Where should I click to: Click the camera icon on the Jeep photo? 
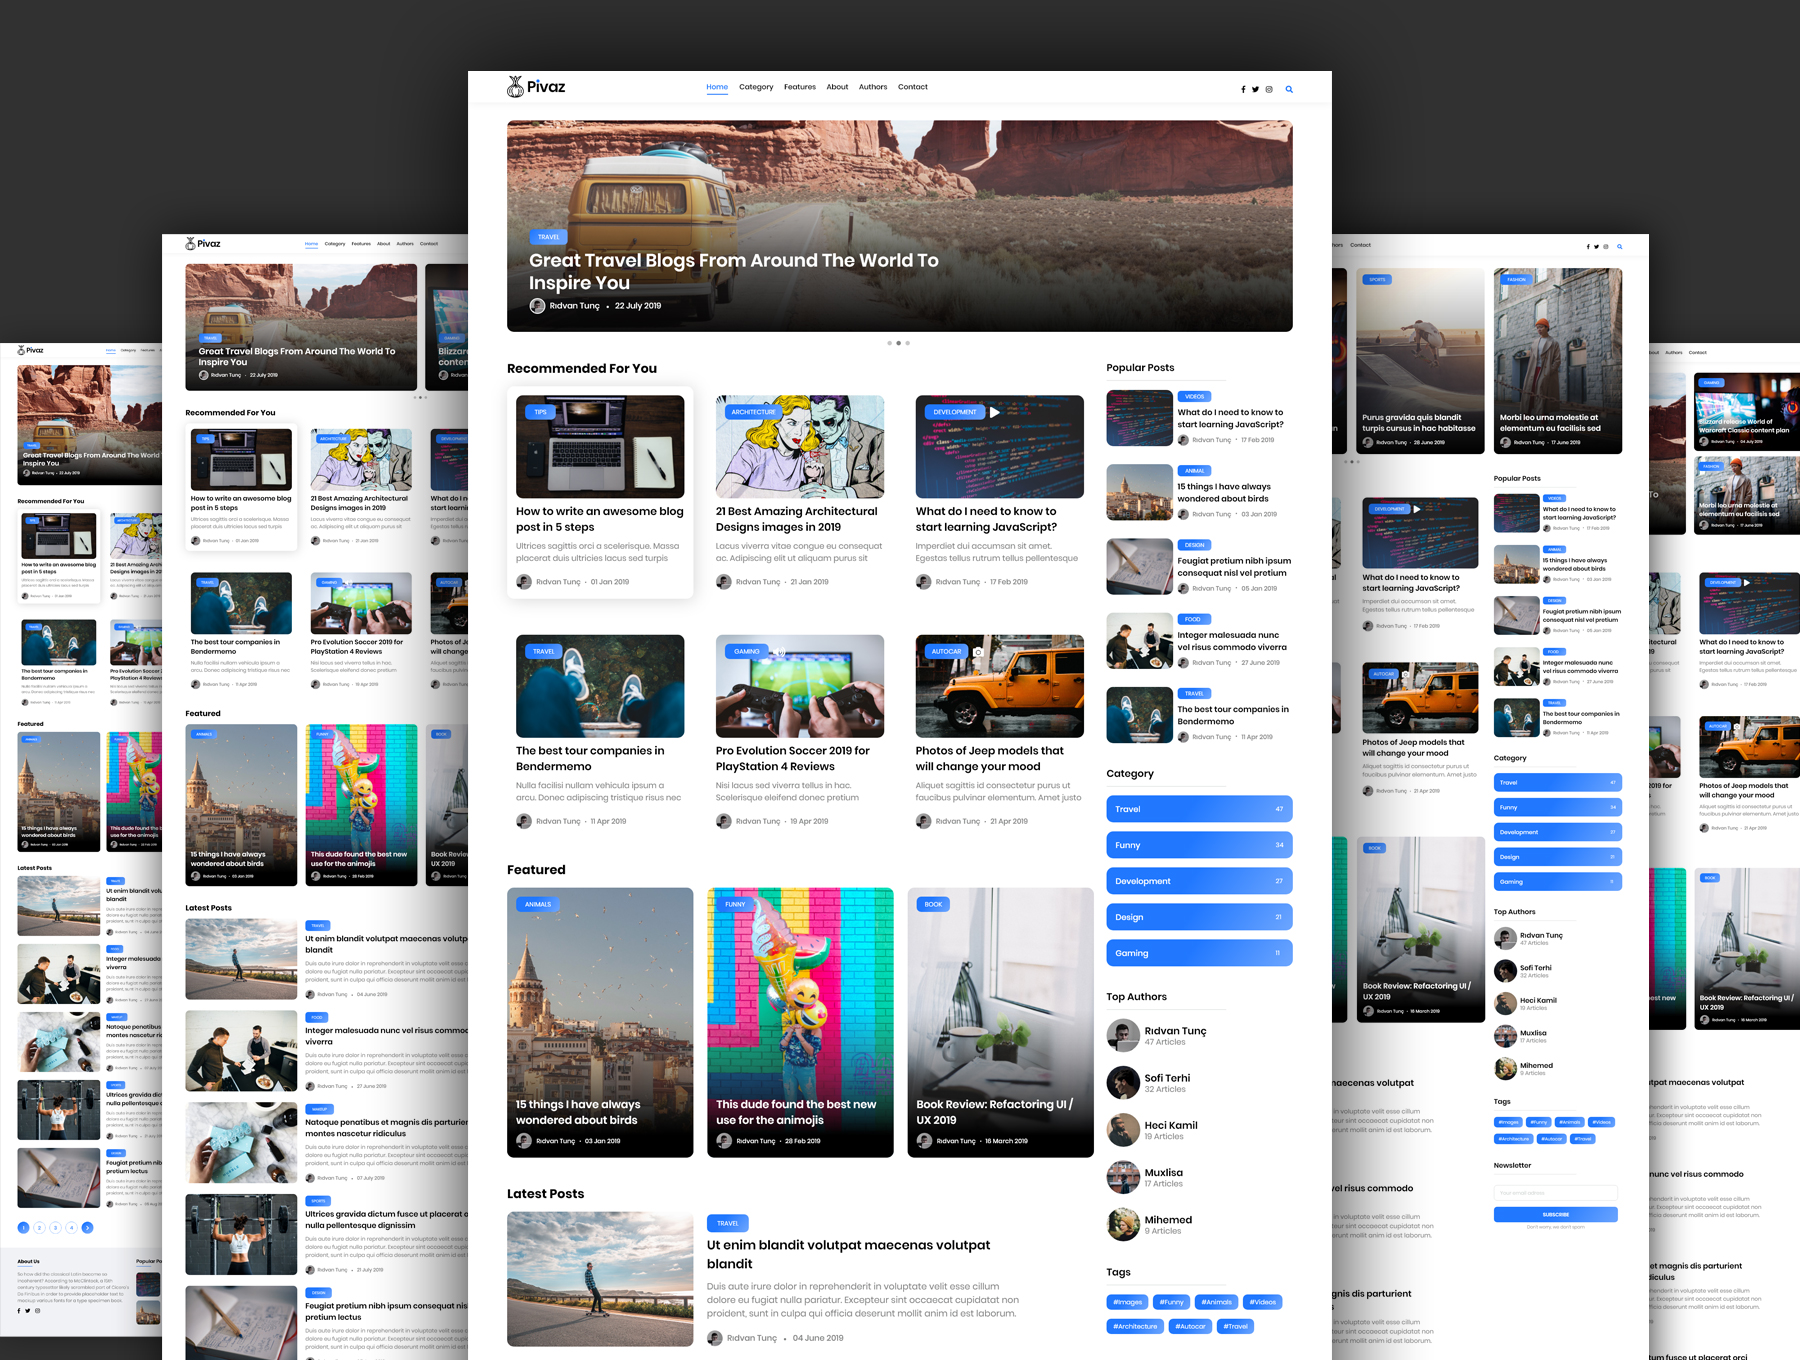(978, 652)
